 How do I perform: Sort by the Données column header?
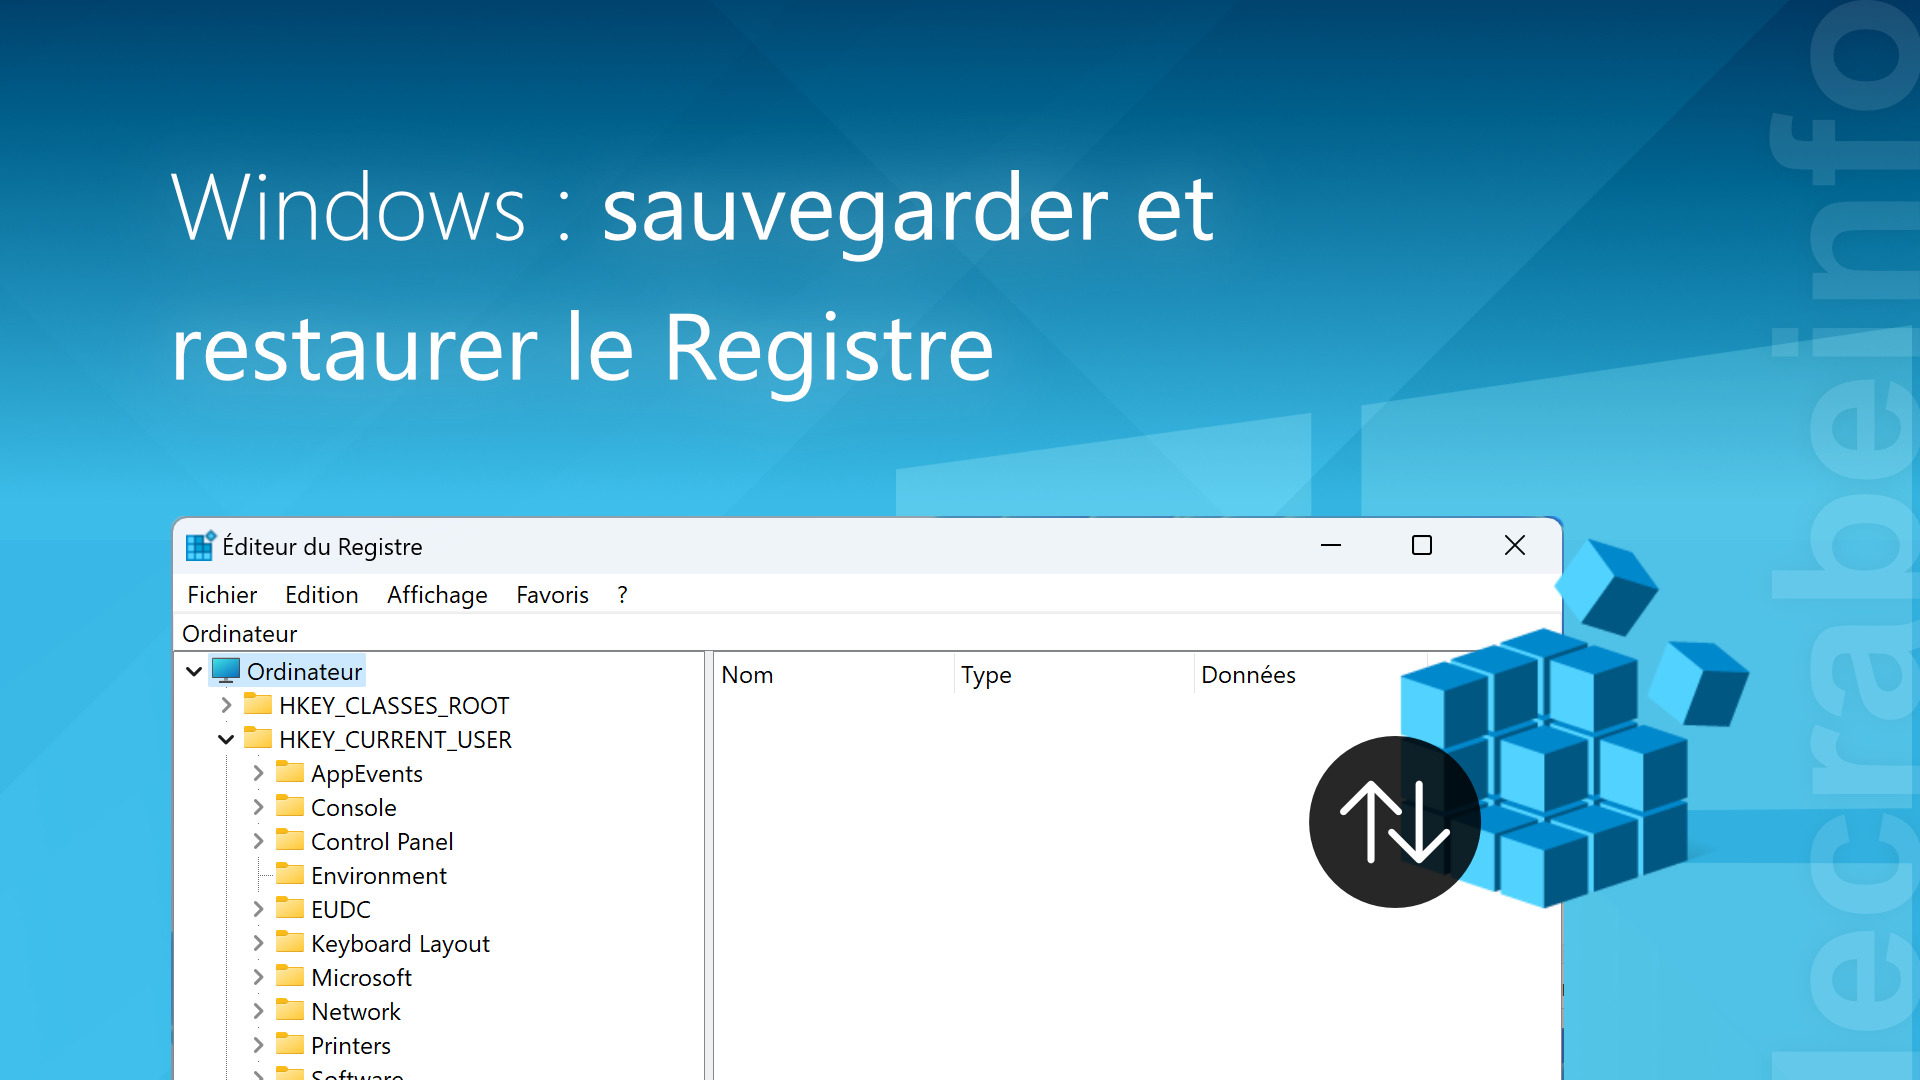click(1310, 675)
